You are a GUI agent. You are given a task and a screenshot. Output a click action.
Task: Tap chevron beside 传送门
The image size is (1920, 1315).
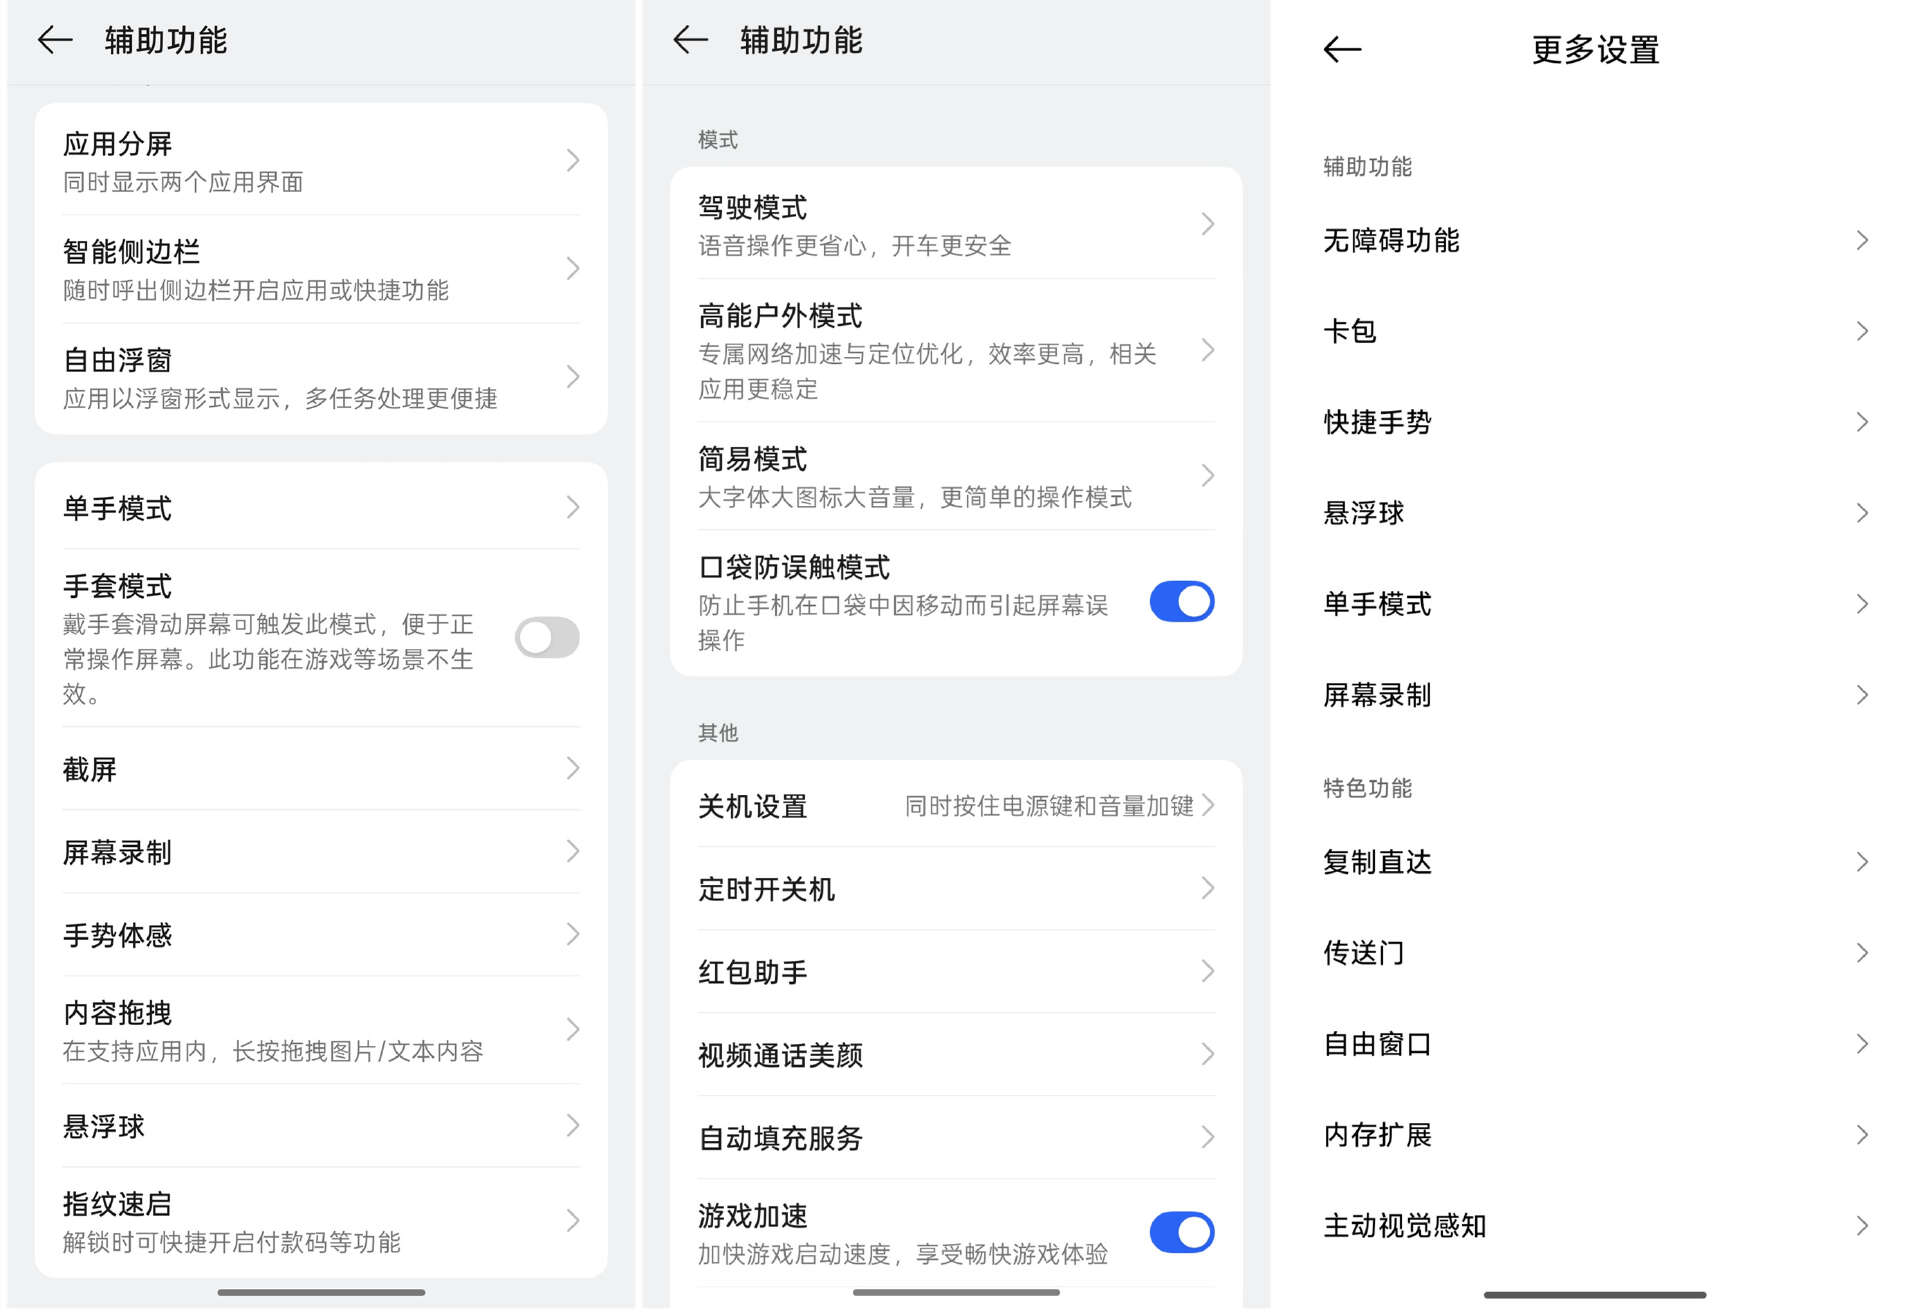(x=1862, y=953)
